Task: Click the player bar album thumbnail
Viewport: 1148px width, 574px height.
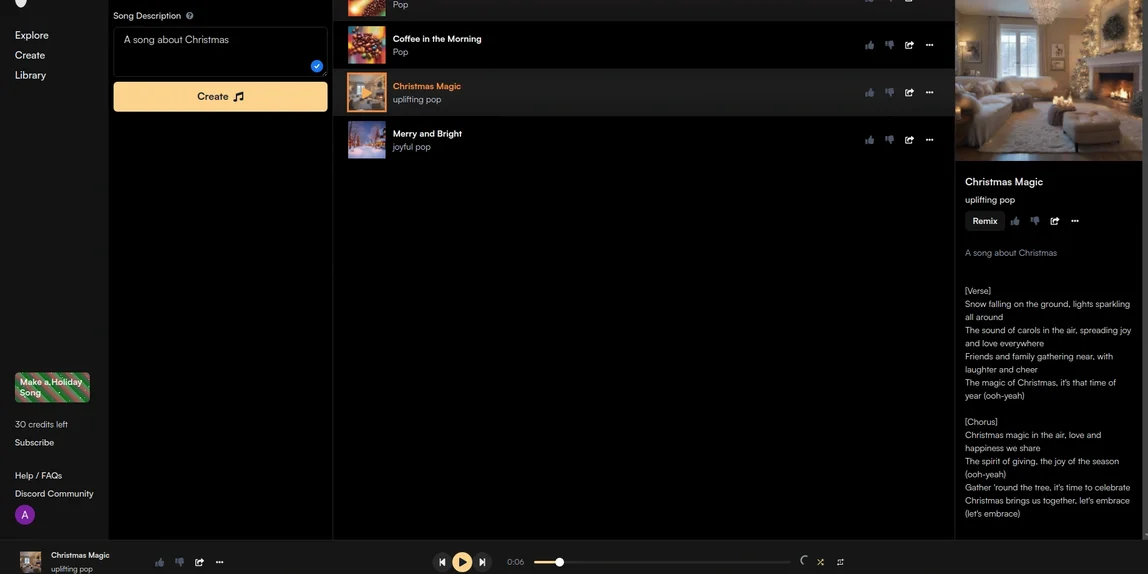Action: coord(31,562)
